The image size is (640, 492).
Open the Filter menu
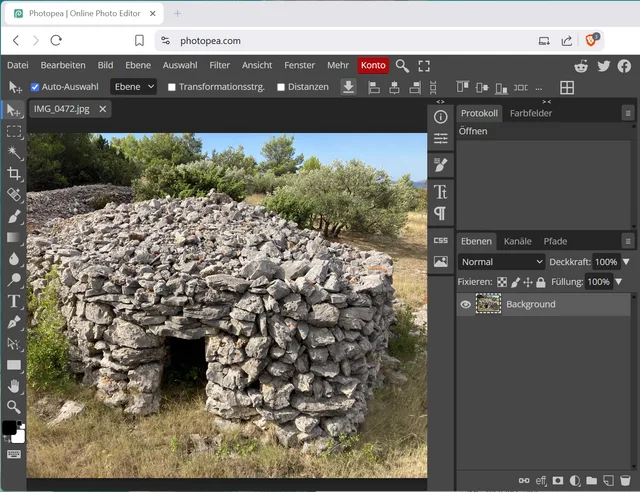pos(219,65)
